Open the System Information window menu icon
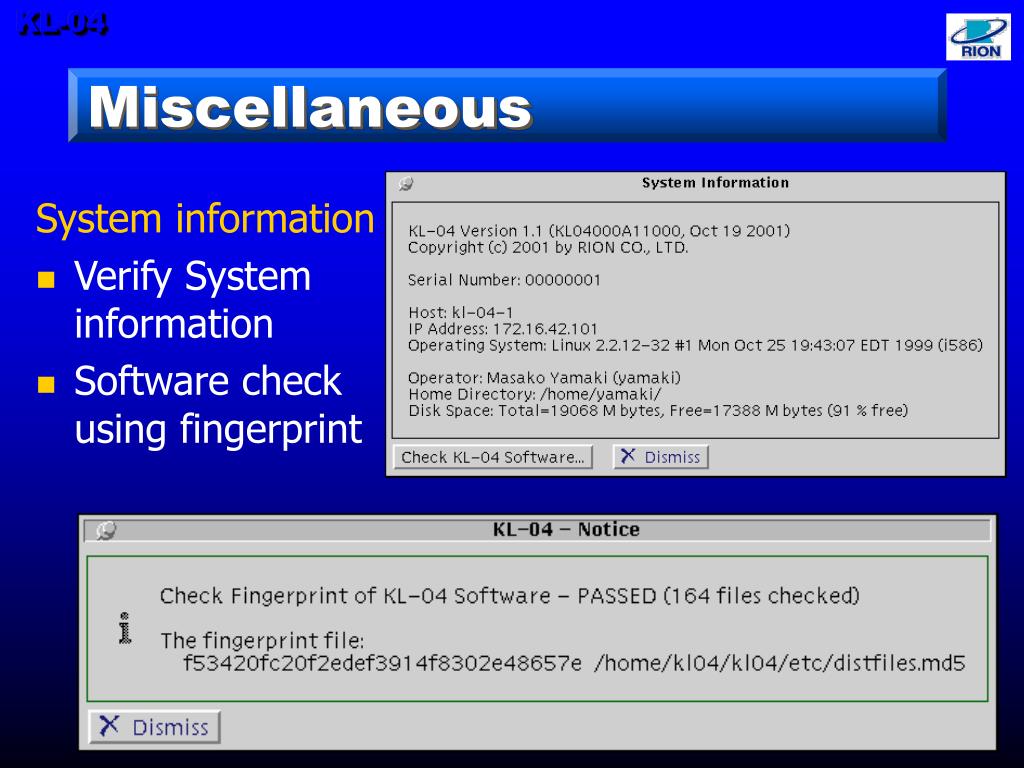Image resolution: width=1024 pixels, height=768 pixels. pos(406,184)
